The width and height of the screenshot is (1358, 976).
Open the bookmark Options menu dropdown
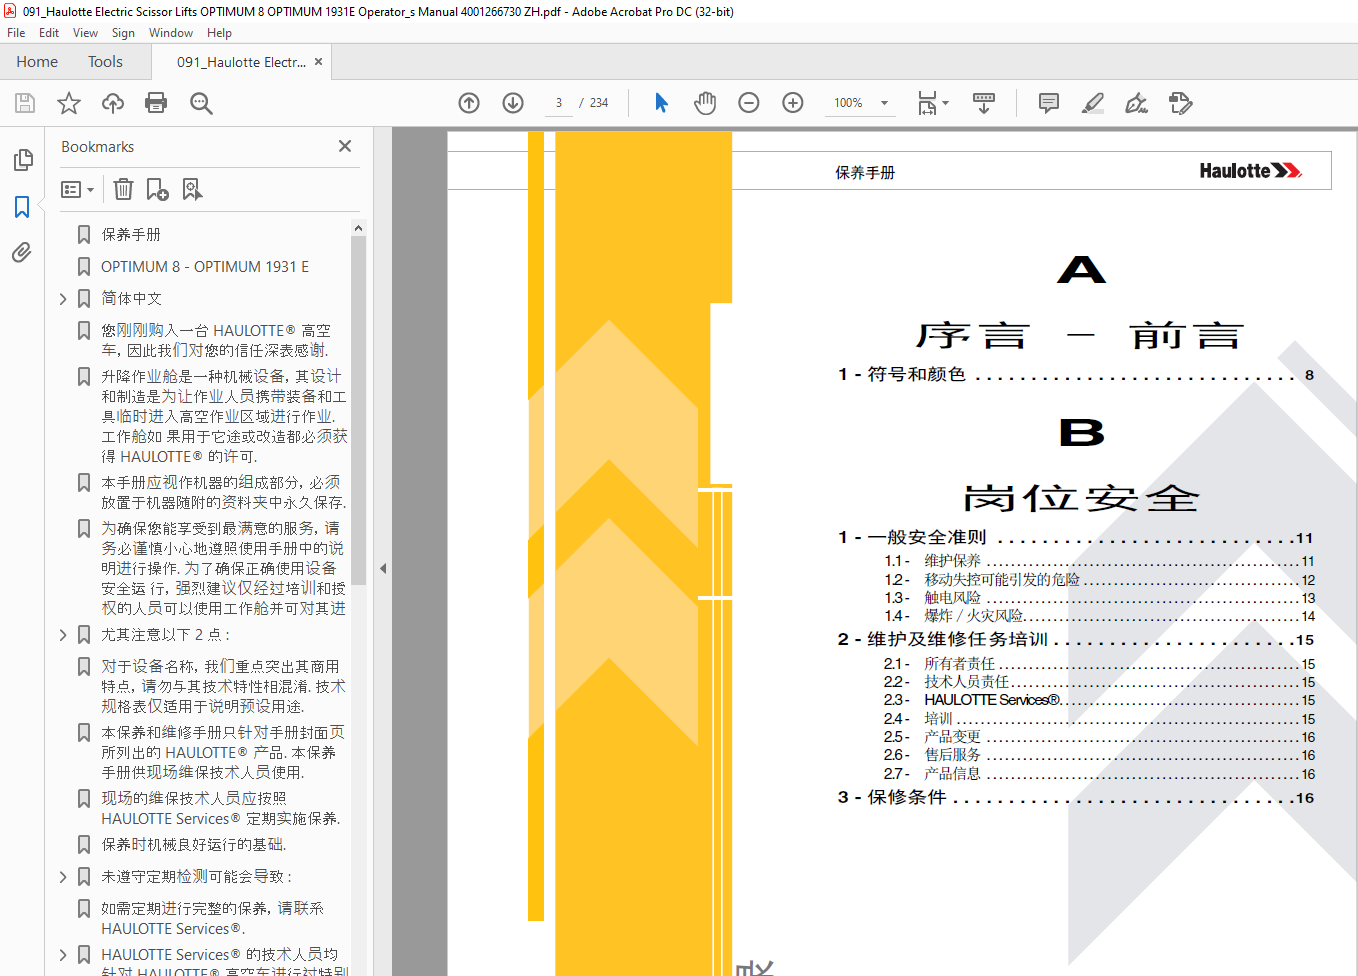tap(77, 189)
